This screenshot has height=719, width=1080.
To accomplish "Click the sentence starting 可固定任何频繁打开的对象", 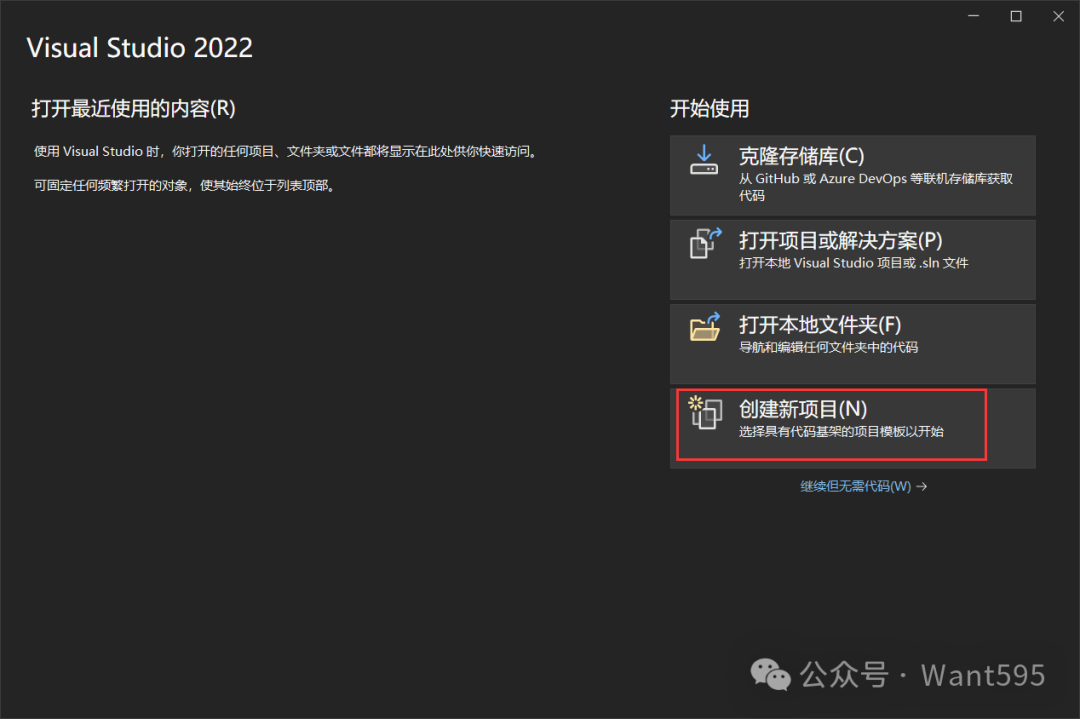I will click(185, 185).
